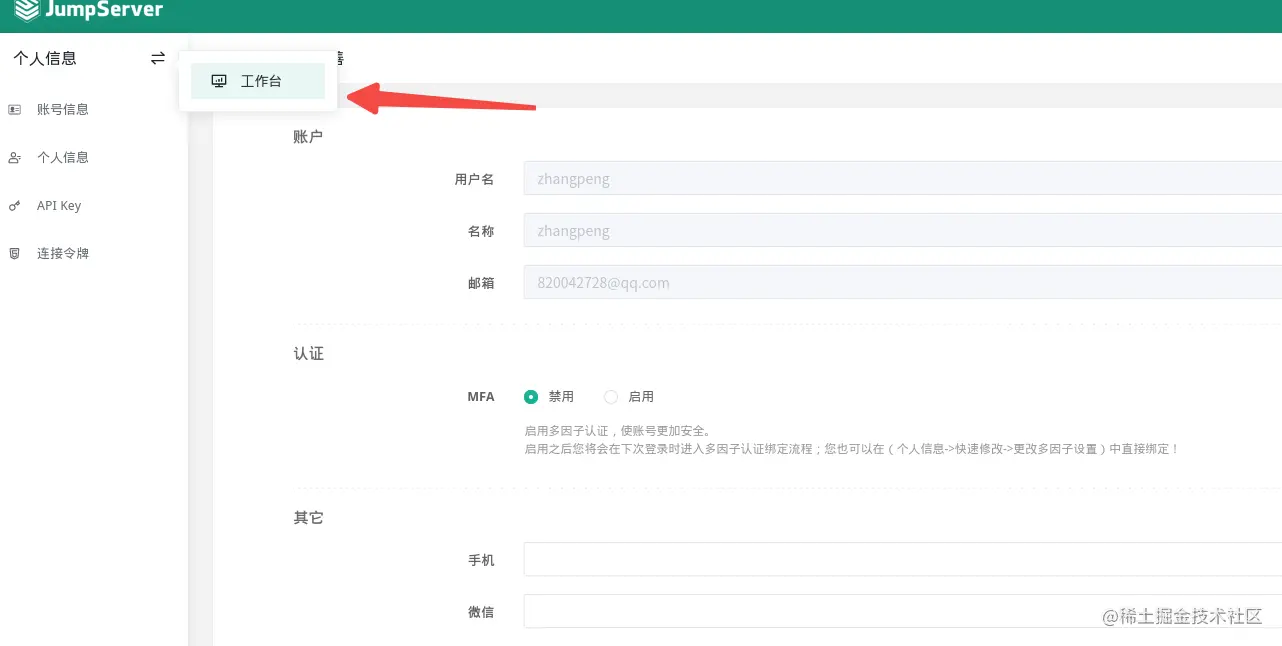The height and width of the screenshot is (646, 1282).
Task: Click the 账户 section heading
Action: [308, 136]
